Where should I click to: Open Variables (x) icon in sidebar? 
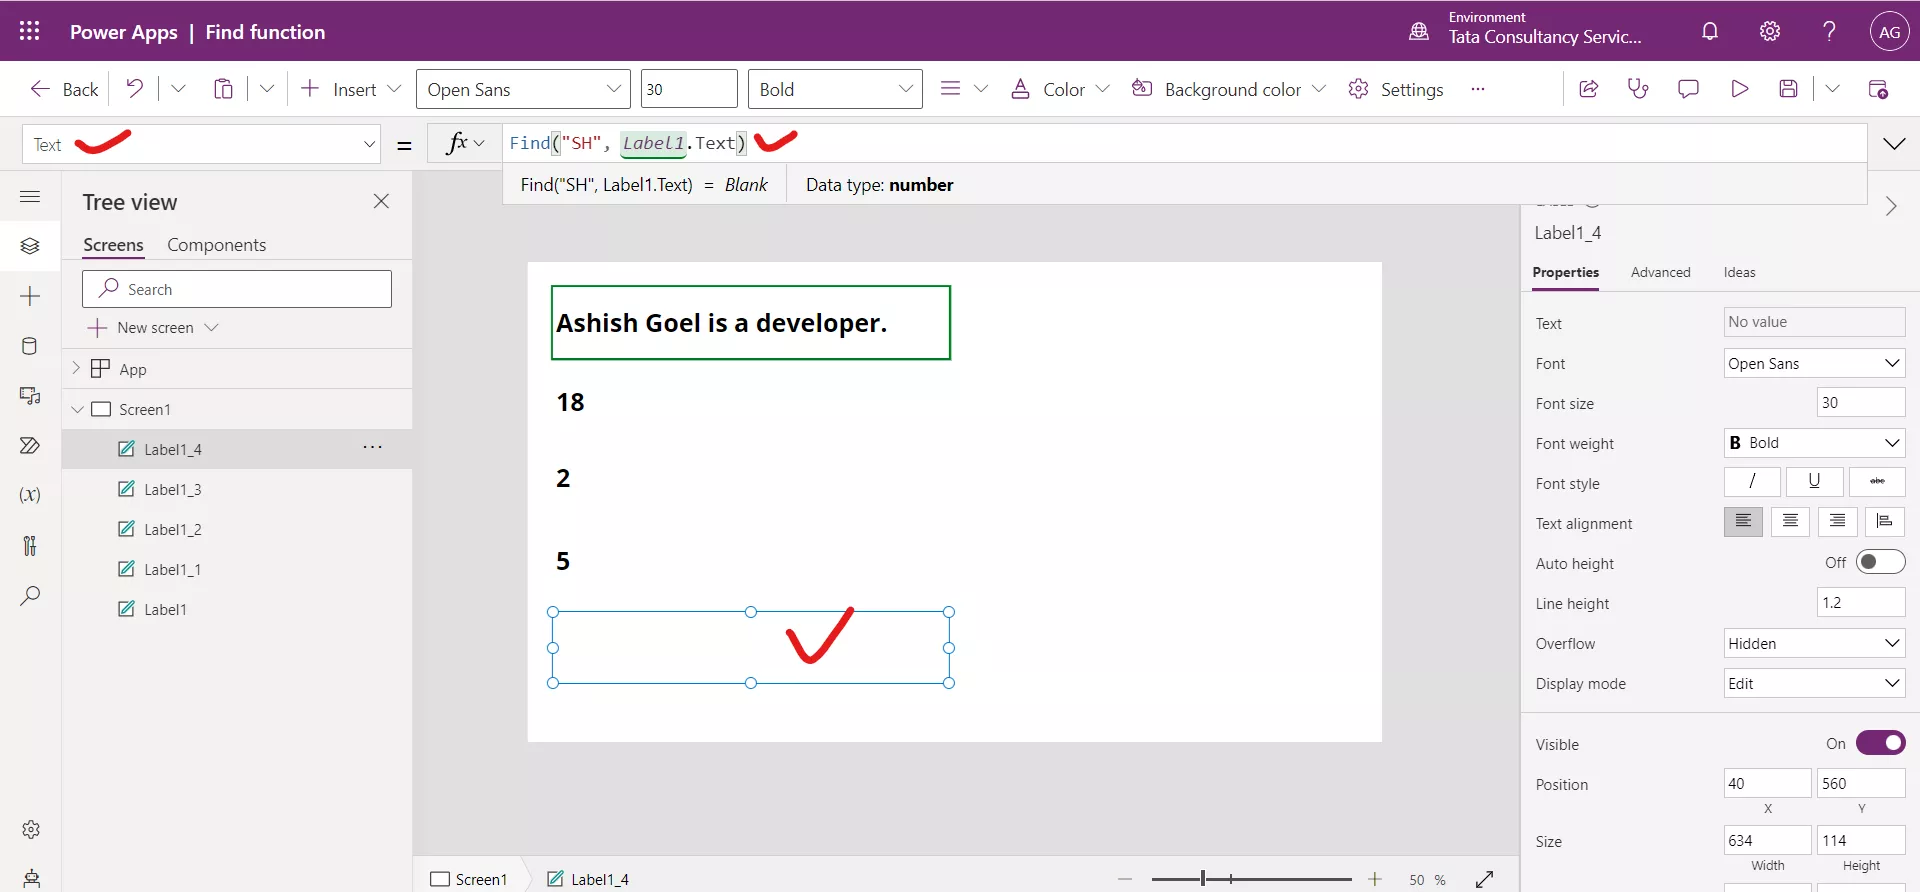pyautogui.click(x=30, y=495)
